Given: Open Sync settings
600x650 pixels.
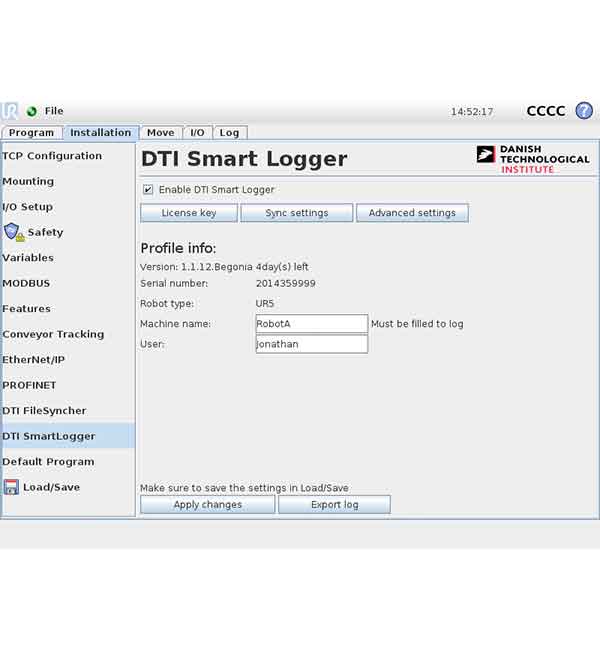Looking at the screenshot, I should pyautogui.click(x=296, y=213).
